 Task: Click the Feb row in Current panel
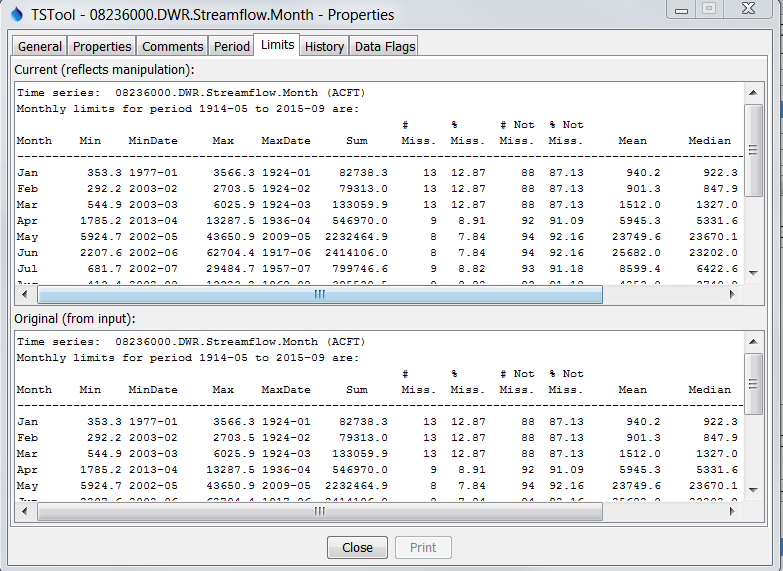(378, 189)
